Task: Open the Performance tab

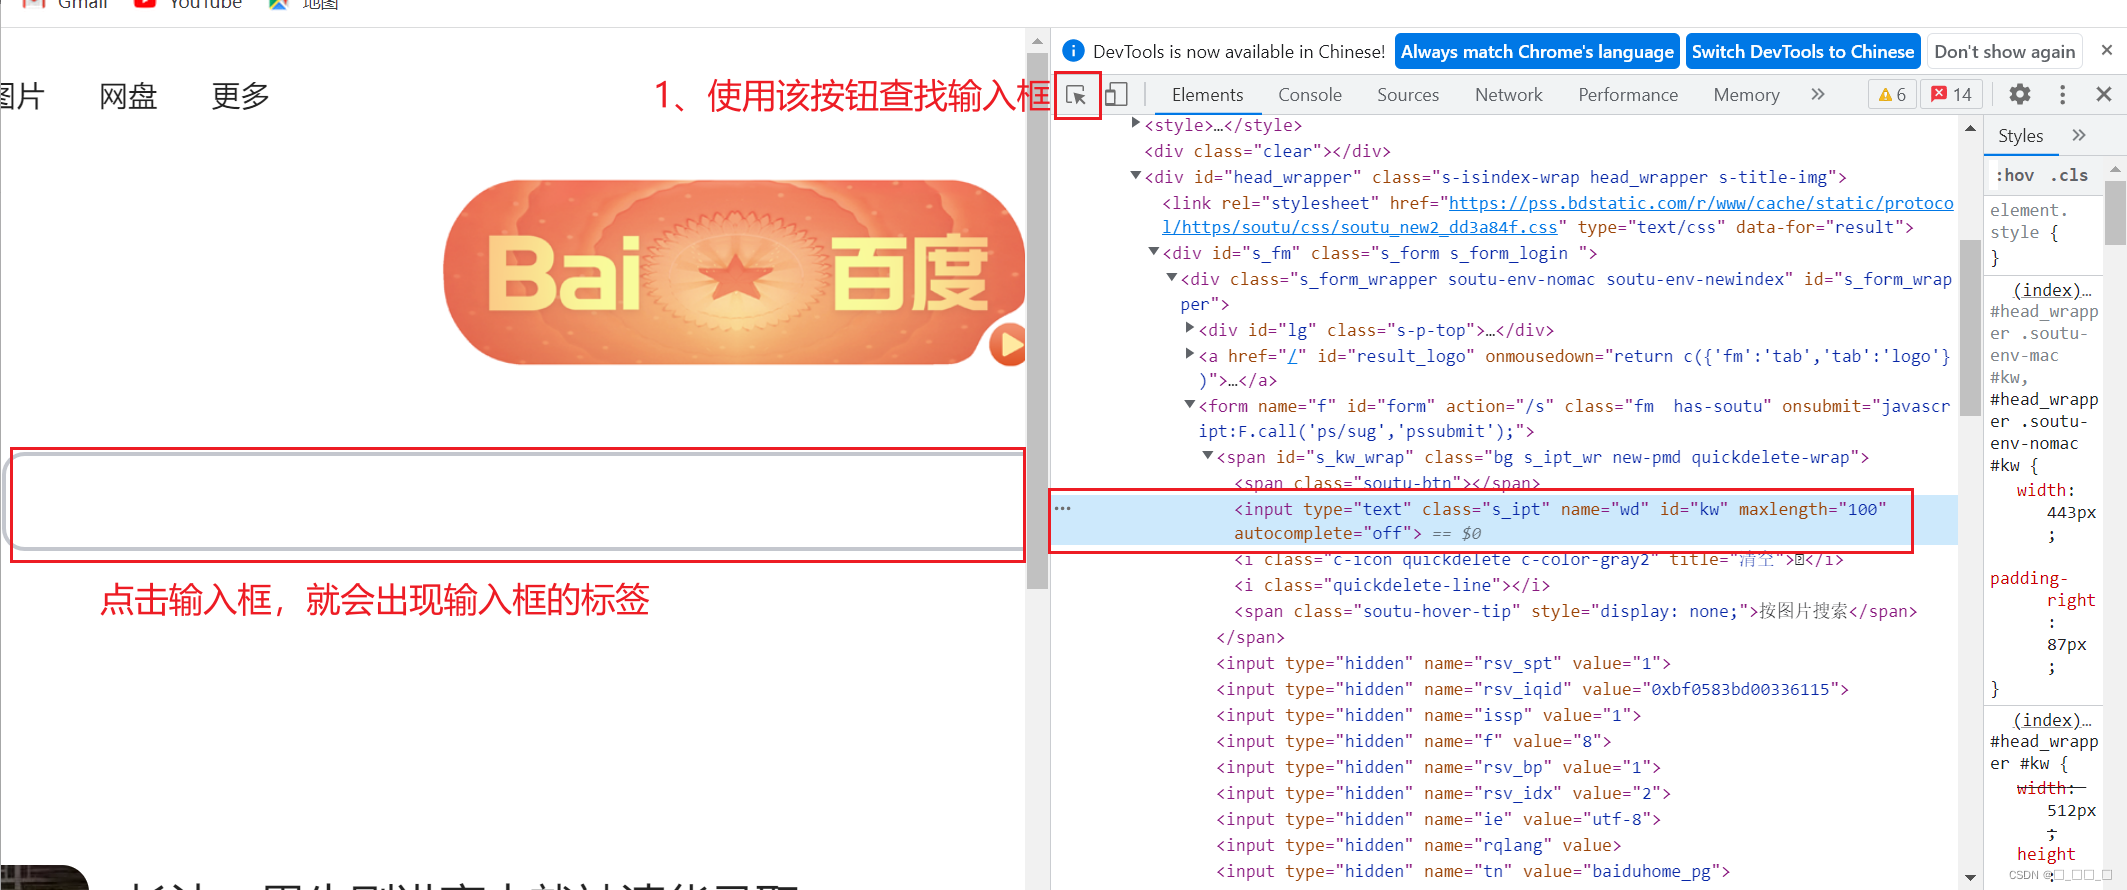Action: click(1628, 95)
